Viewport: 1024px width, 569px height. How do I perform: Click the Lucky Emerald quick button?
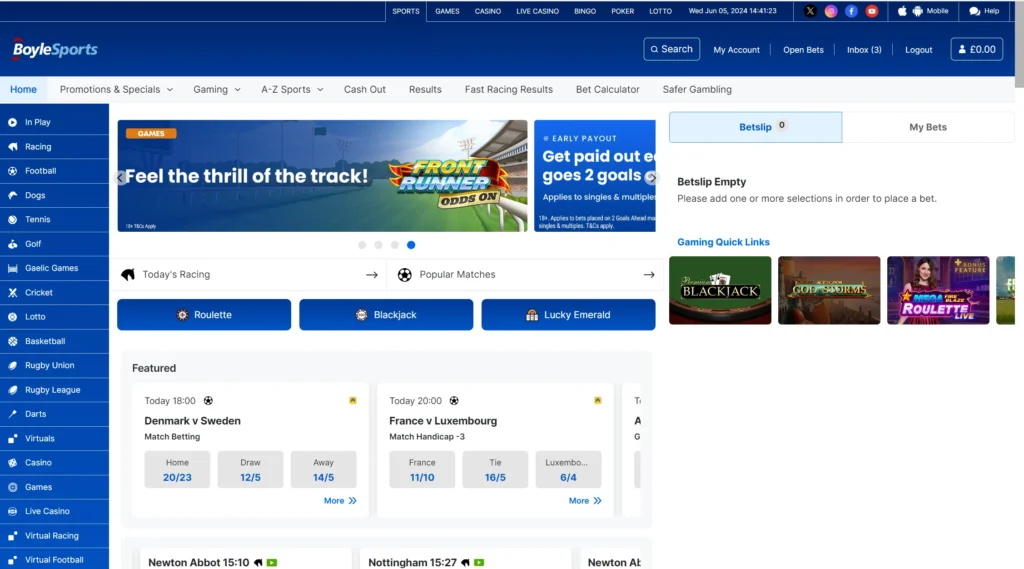(568, 315)
